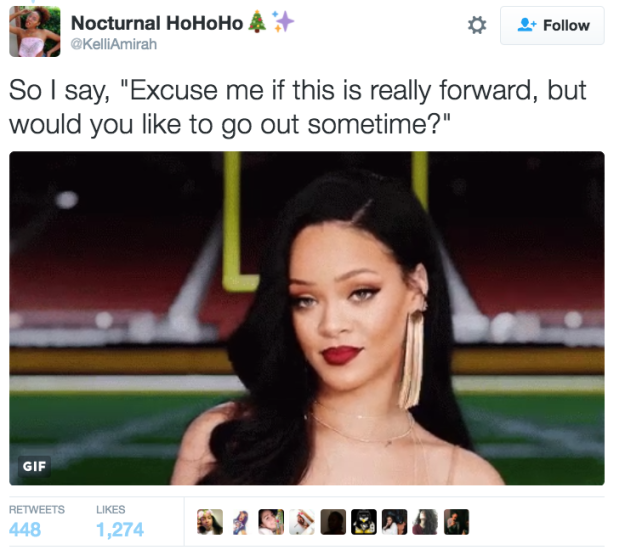
Task: Open the curly-hair maroon top liker avatar
Action: [x=425, y=522]
